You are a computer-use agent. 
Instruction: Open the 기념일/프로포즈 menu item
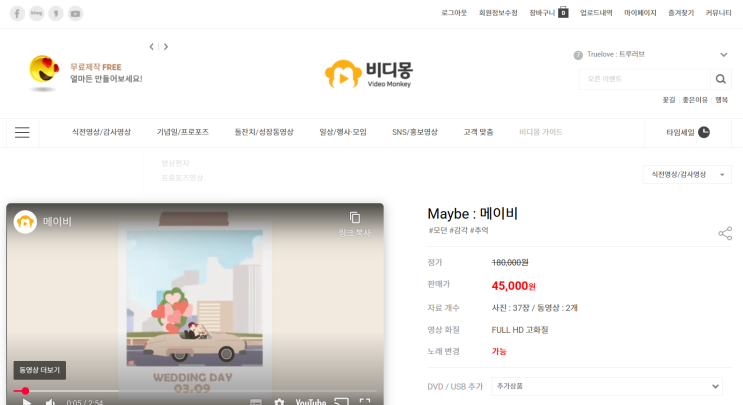click(183, 132)
